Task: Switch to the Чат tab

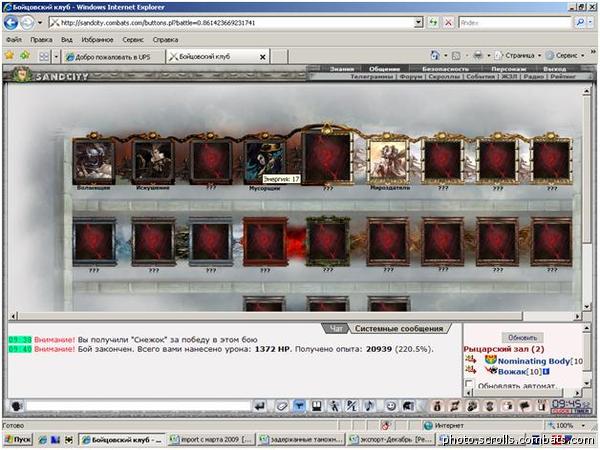Action: coord(336,328)
